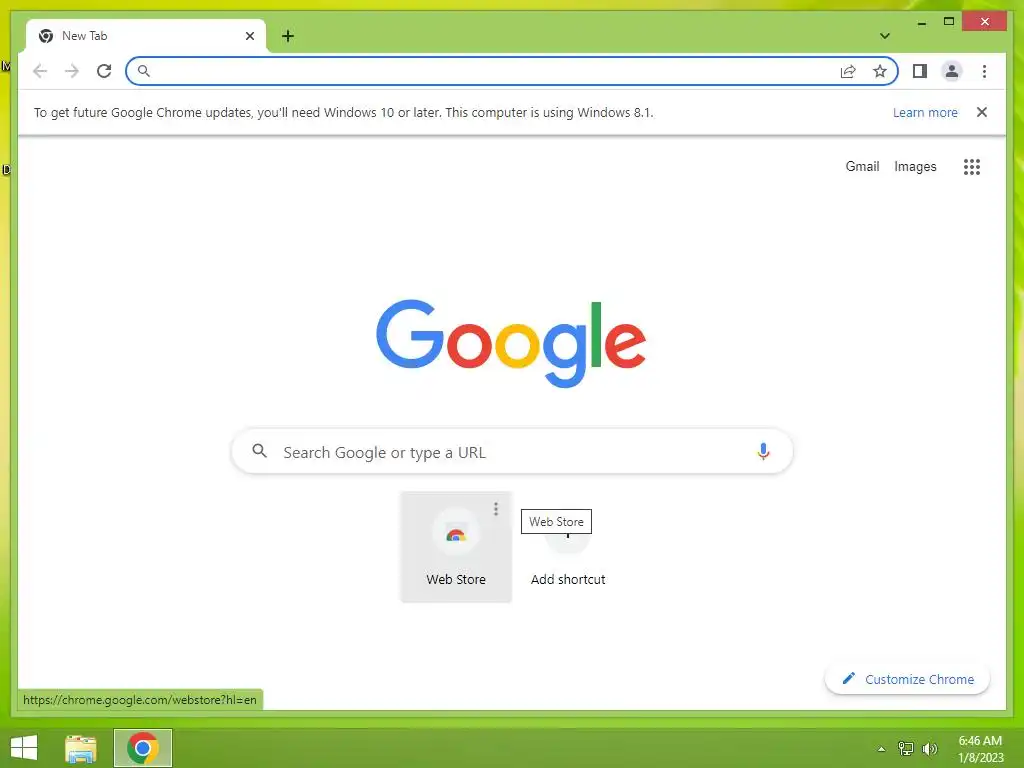Image resolution: width=1024 pixels, height=768 pixels.
Task: Click the browser back arrow
Action: 40,71
